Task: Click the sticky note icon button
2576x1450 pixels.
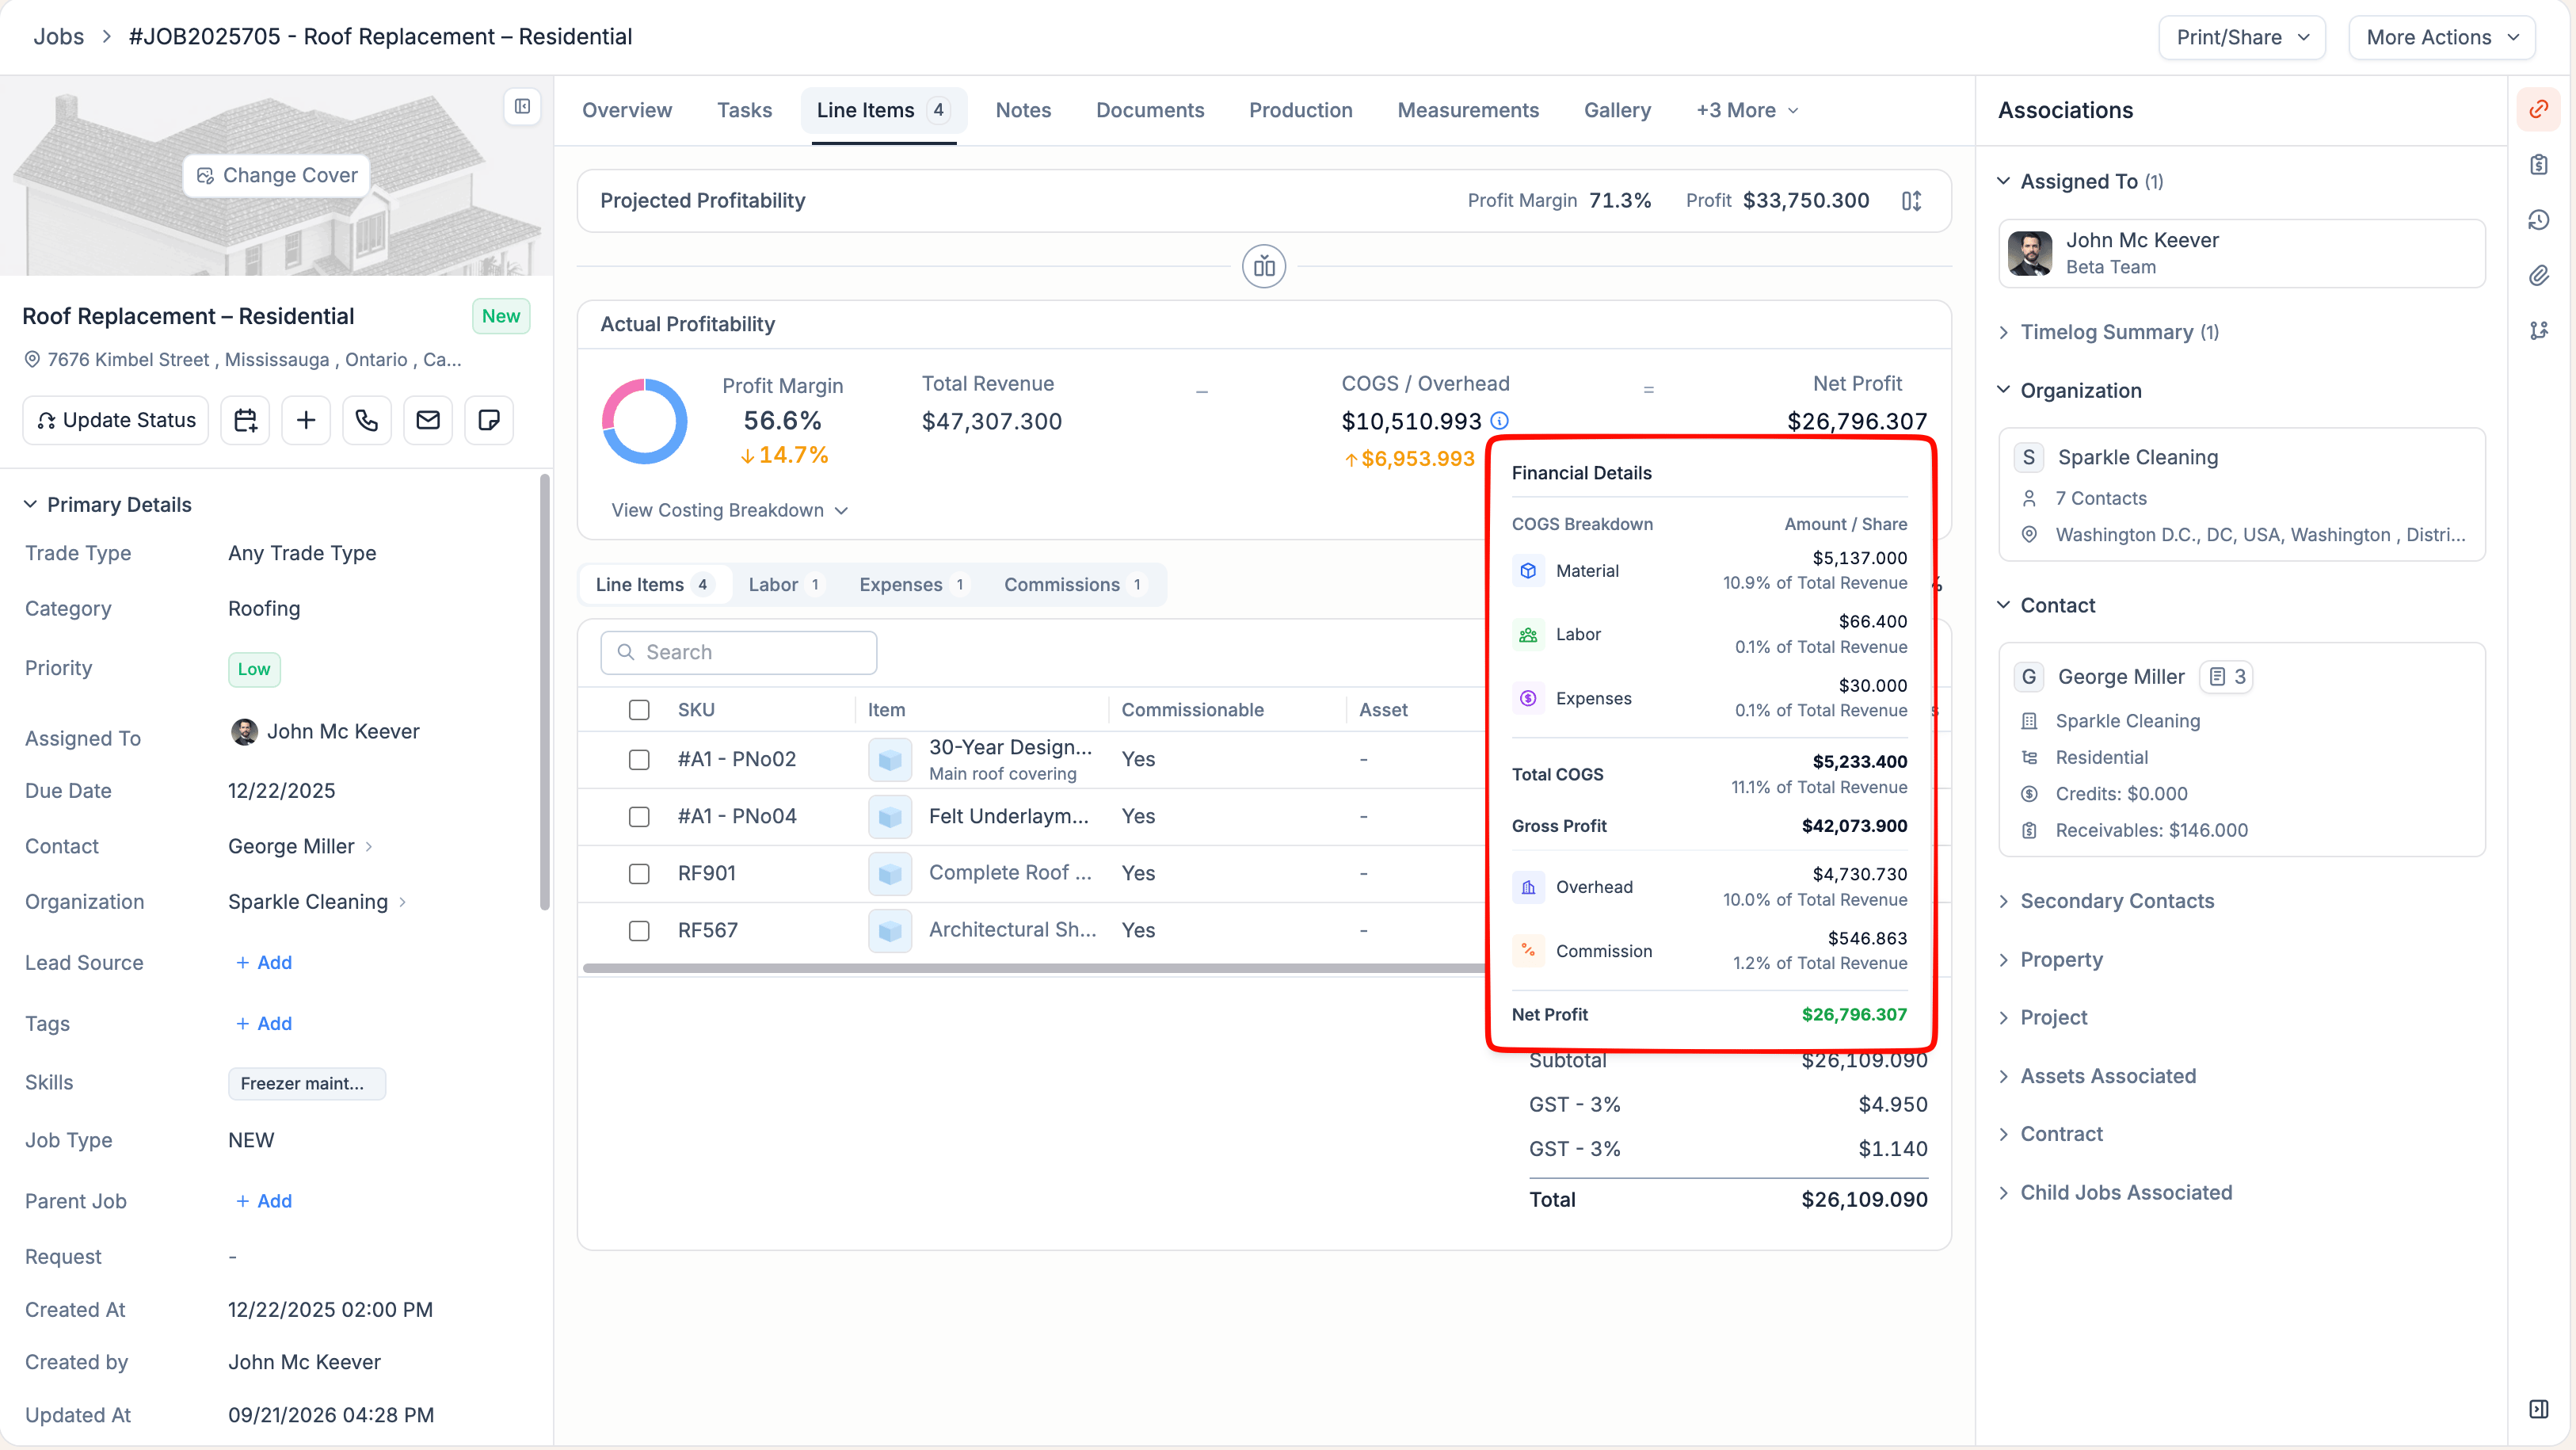Action: (489, 420)
